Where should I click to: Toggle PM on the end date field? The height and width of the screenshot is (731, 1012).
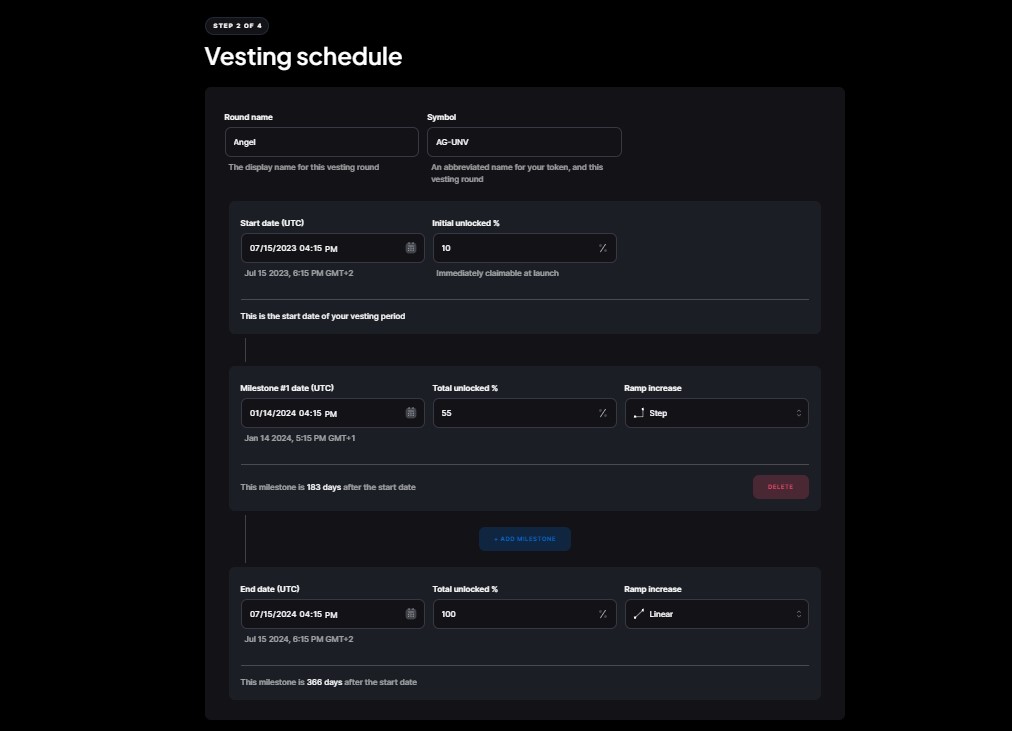point(330,614)
